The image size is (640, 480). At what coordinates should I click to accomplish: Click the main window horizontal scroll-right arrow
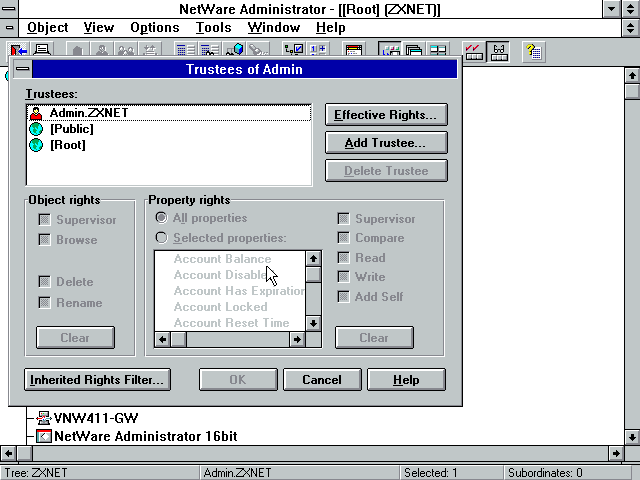pos(616,453)
